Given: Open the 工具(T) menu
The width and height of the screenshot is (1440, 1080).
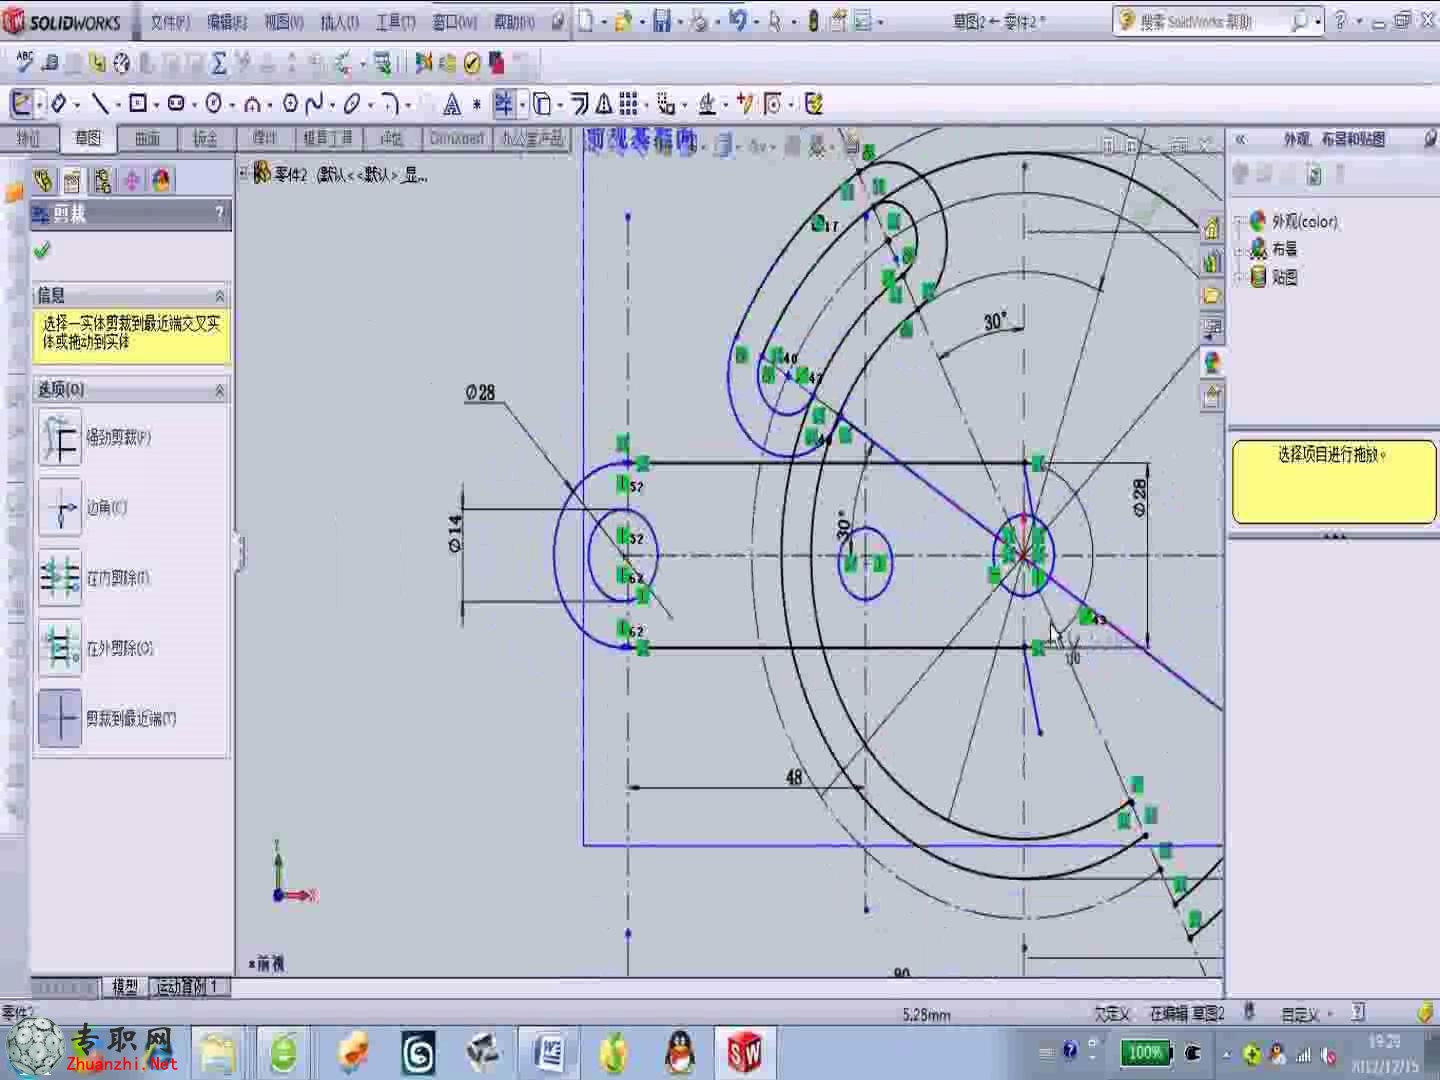Looking at the screenshot, I should click(x=396, y=22).
